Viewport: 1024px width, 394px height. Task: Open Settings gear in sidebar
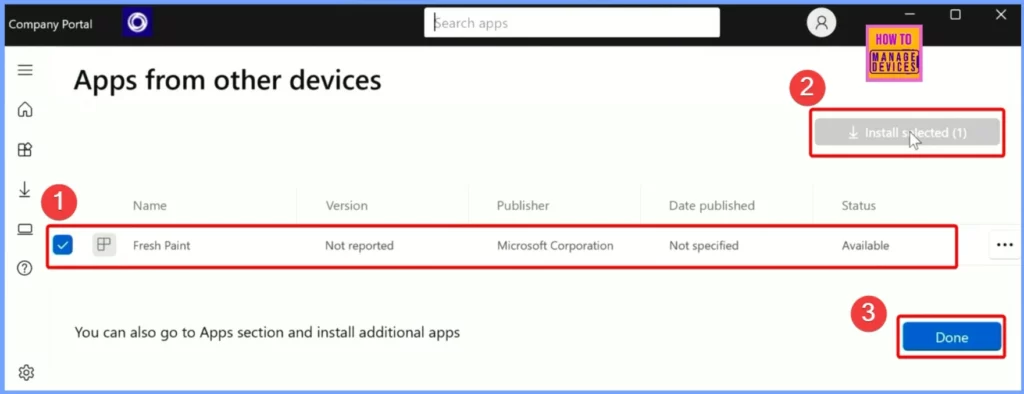click(26, 373)
